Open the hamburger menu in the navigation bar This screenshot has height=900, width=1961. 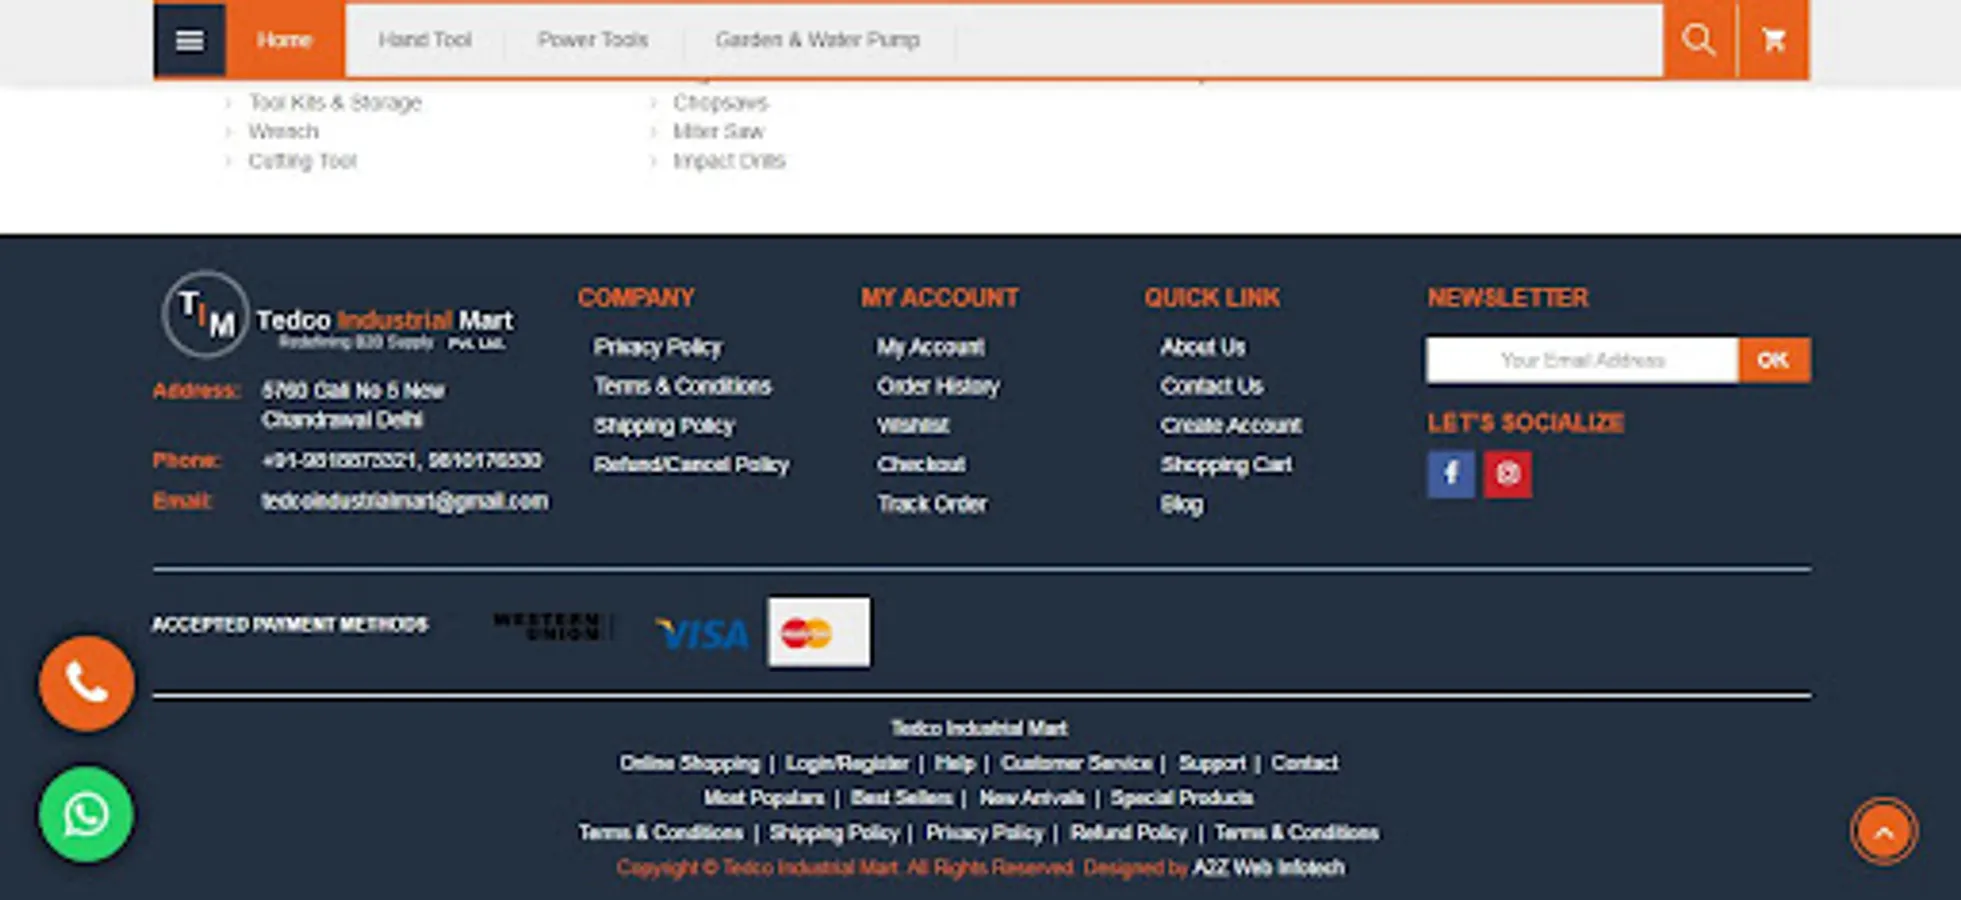point(189,40)
